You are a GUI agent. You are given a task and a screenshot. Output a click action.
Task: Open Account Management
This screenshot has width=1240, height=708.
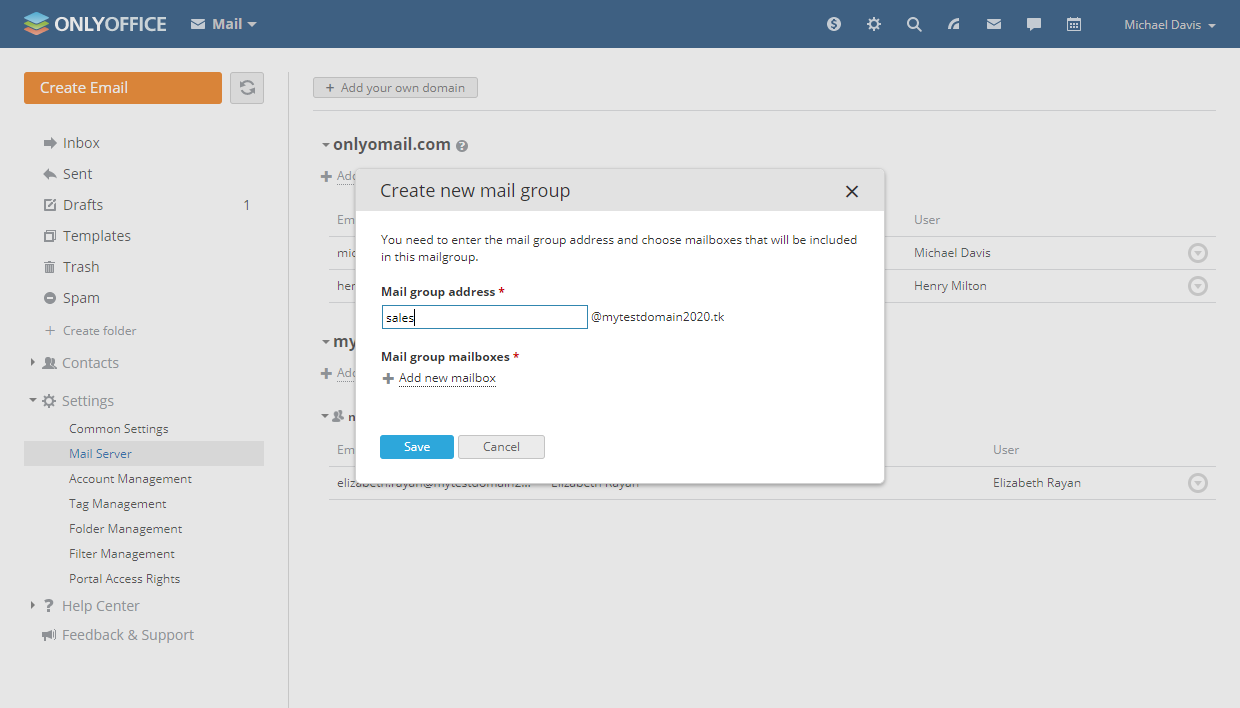pos(130,479)
